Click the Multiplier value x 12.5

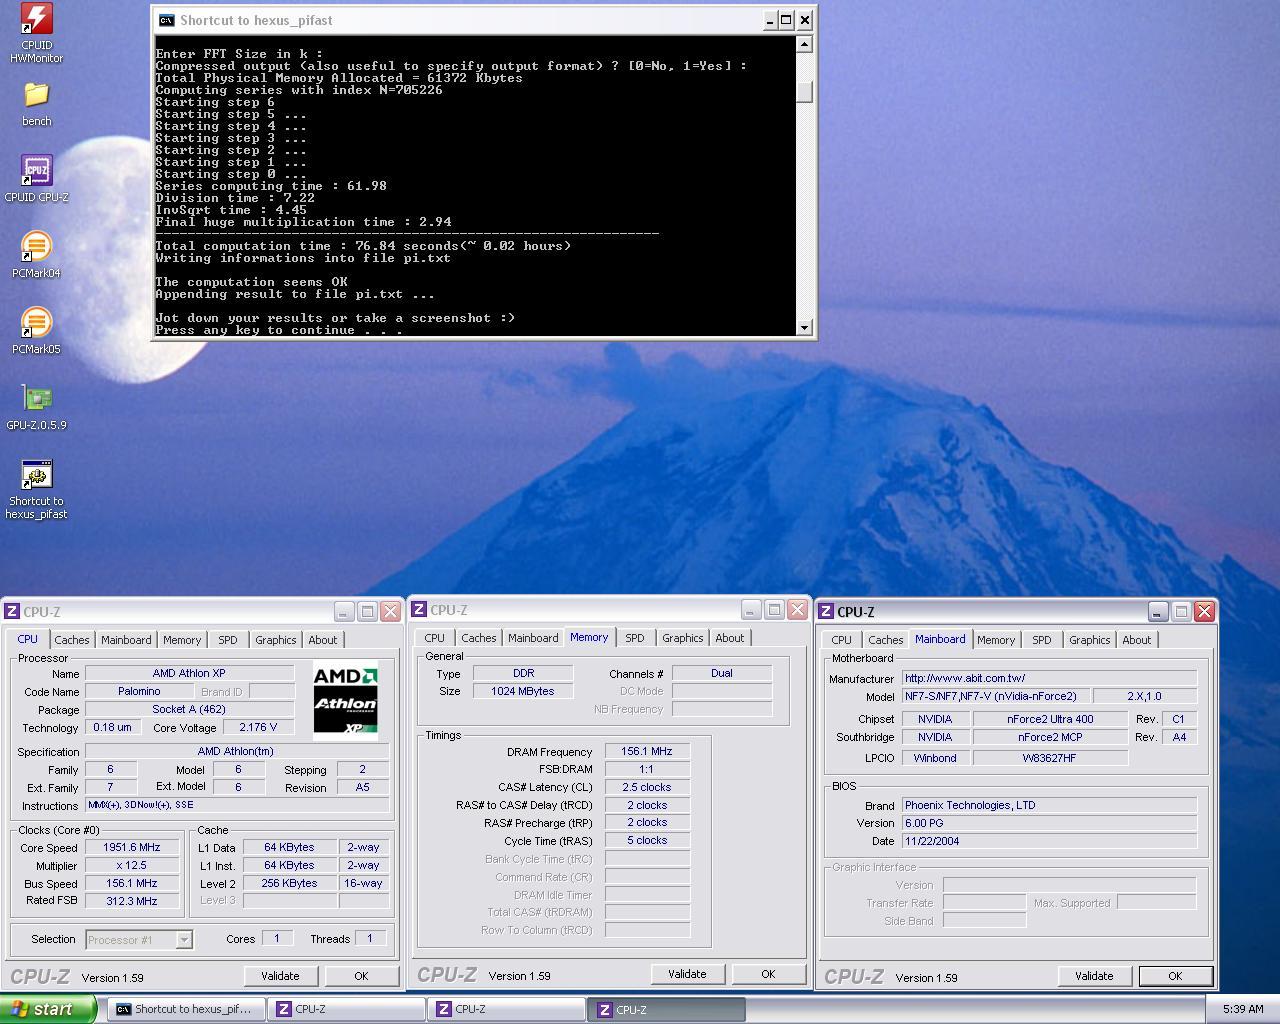point(132,865)
